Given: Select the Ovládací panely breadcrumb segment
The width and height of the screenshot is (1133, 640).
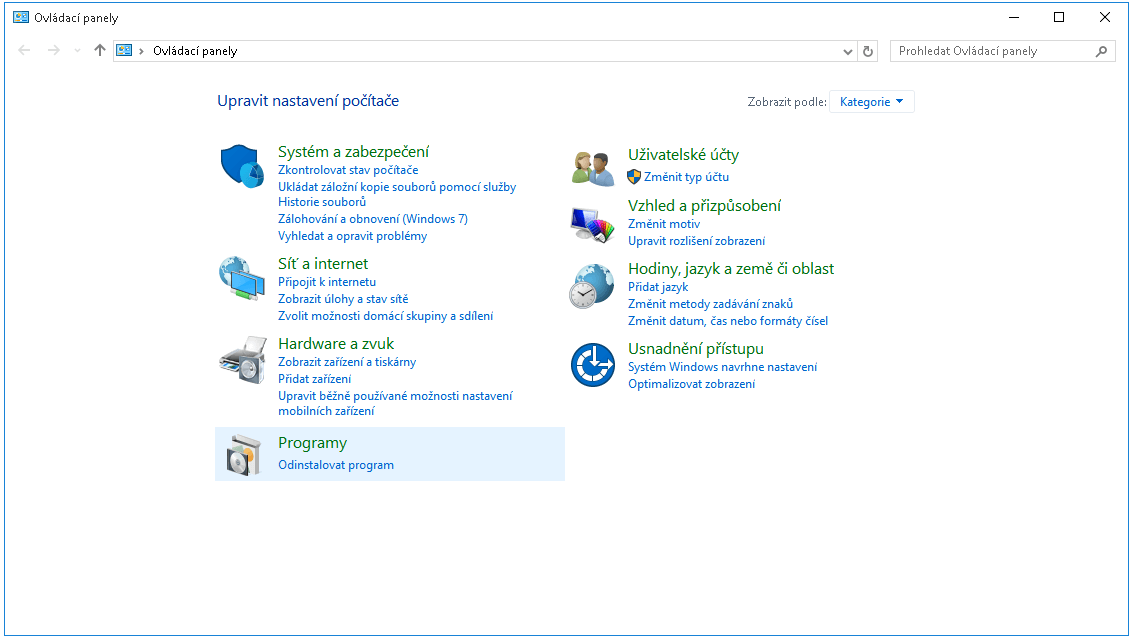Looking at the screenshot, I should 195,51.
